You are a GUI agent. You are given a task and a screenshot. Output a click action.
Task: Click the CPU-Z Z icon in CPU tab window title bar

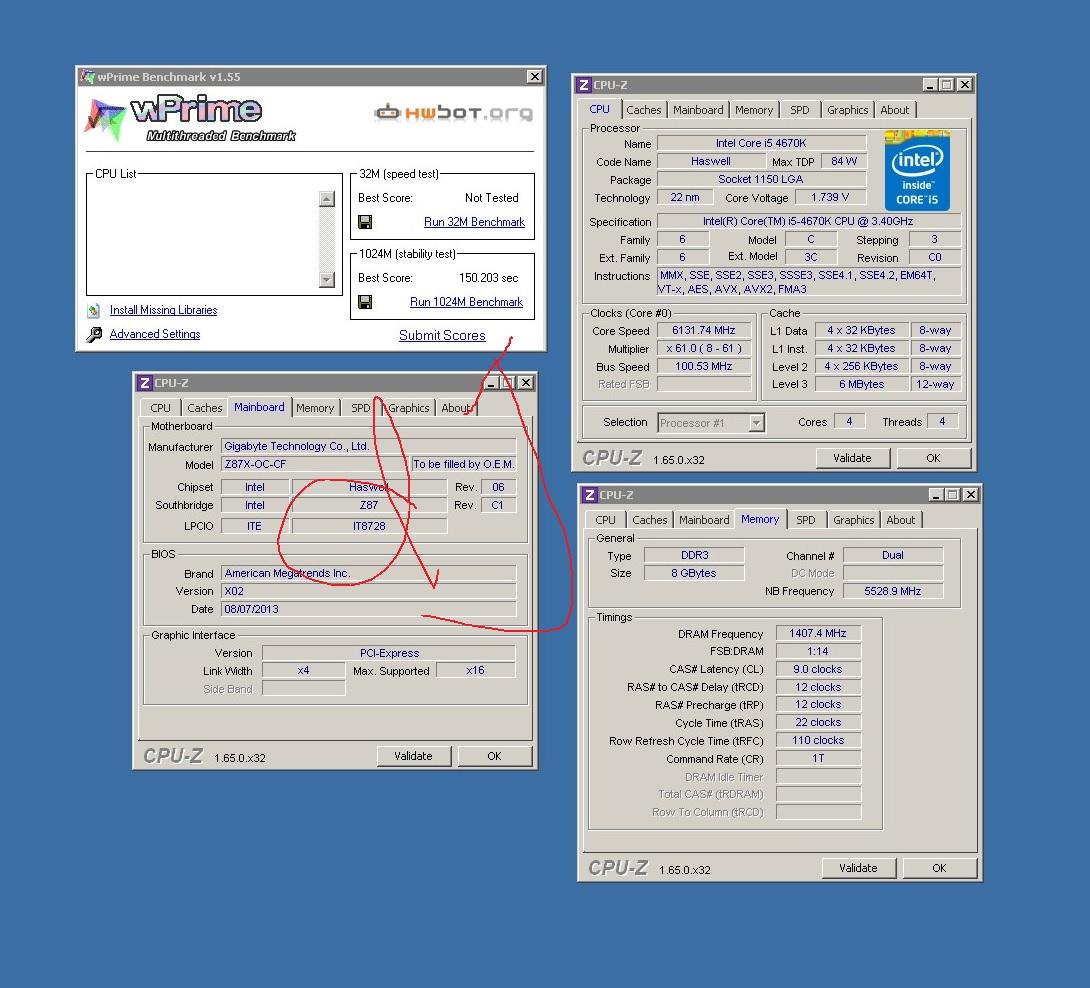pos(583,85)
